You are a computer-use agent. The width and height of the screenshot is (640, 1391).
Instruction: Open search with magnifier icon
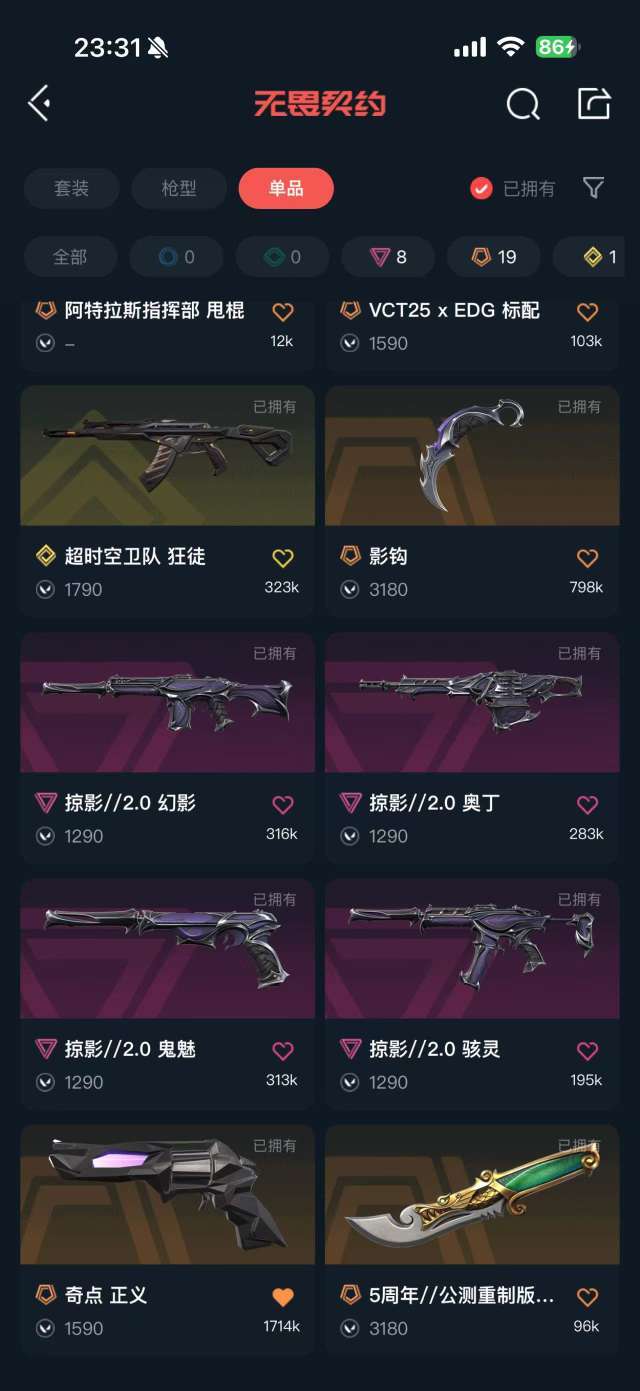523,103
